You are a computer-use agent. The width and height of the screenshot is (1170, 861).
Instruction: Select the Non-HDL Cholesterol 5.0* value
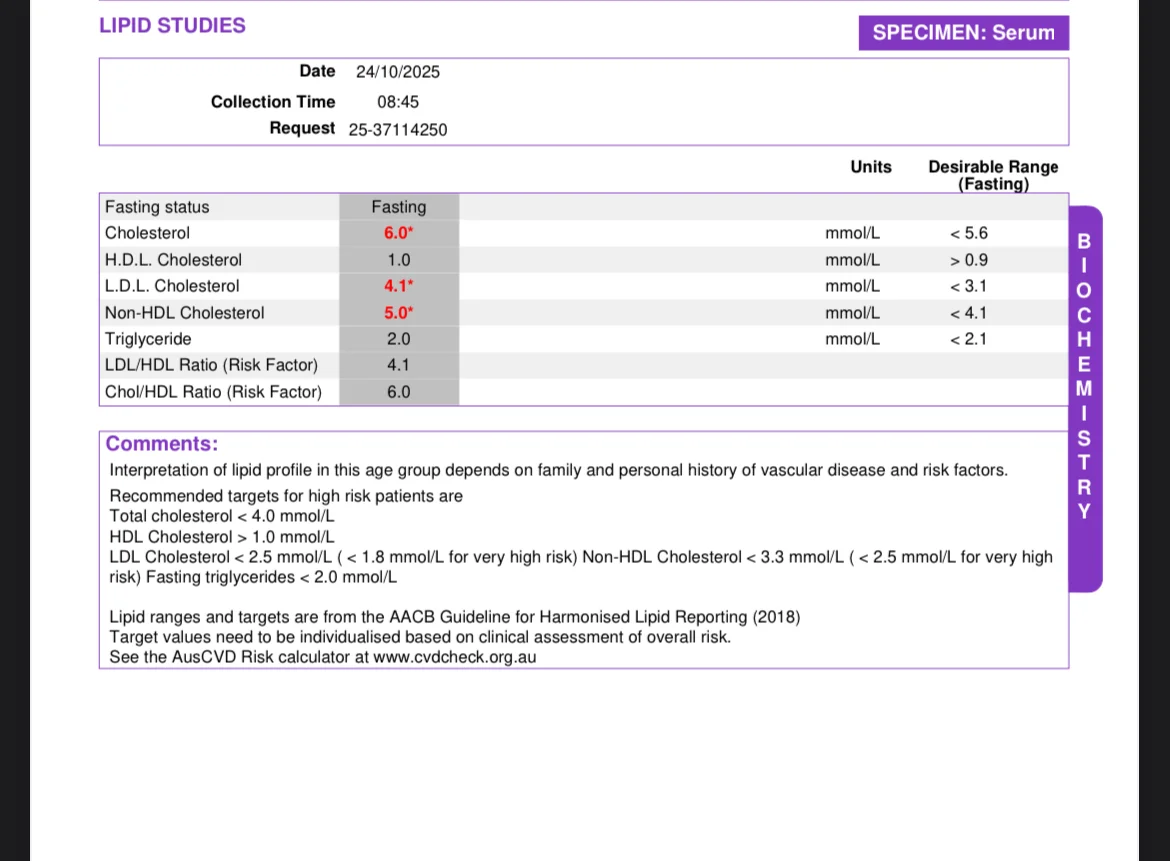[x=398, y=313]
